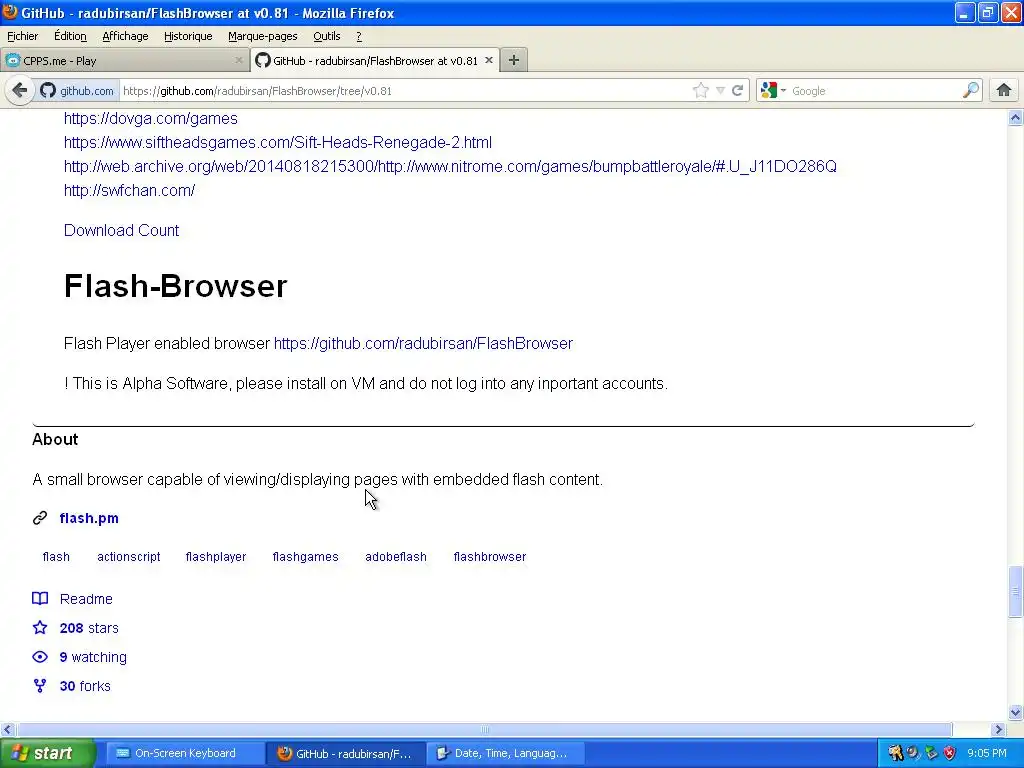The height and width of the screenshot is (768, 1024).
Task: Select the actionscript topic tag
Action: click(129, 556)
